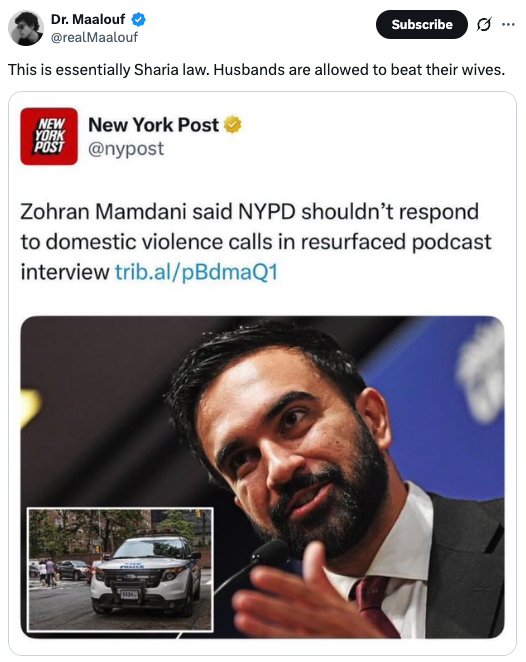
Task: Click the New York Post red logo avatar
Action: pos(49,136)
